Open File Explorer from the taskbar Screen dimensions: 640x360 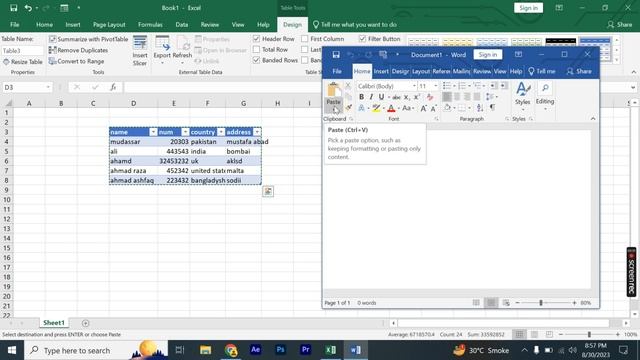(205, 350)
